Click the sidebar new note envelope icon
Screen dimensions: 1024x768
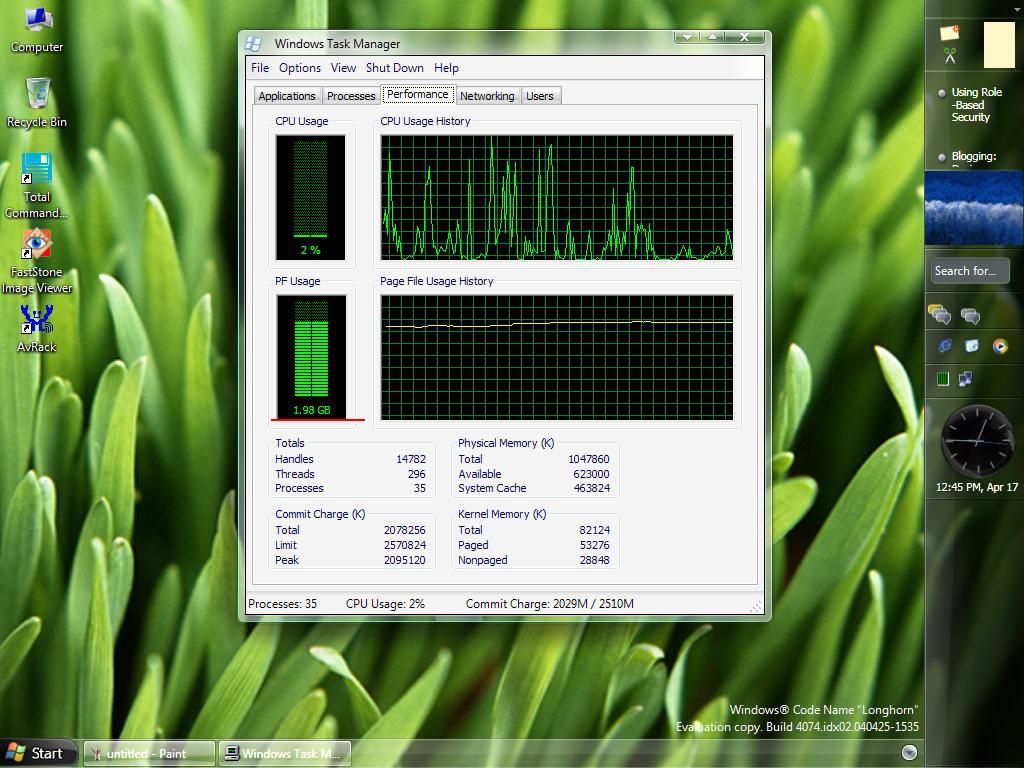click(949, 32)
